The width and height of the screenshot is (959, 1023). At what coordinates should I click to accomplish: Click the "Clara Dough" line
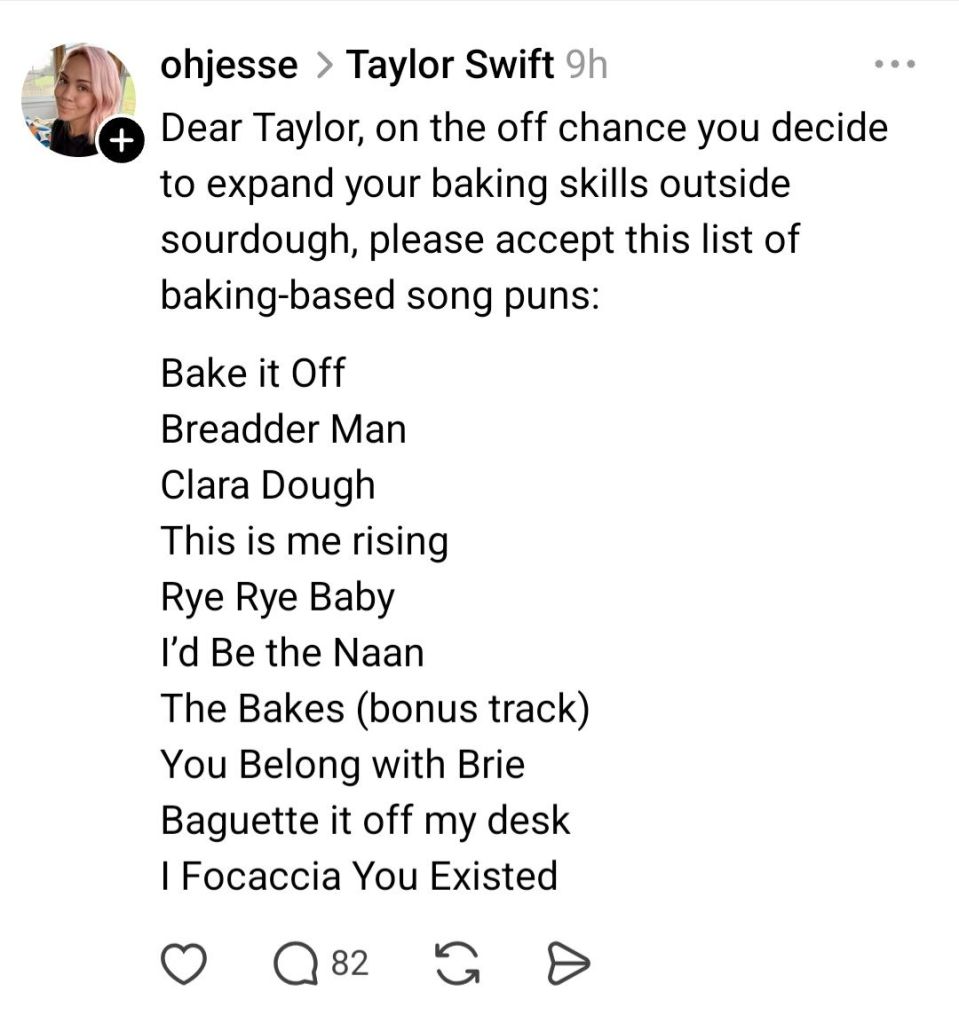click(x=268, y=486)
